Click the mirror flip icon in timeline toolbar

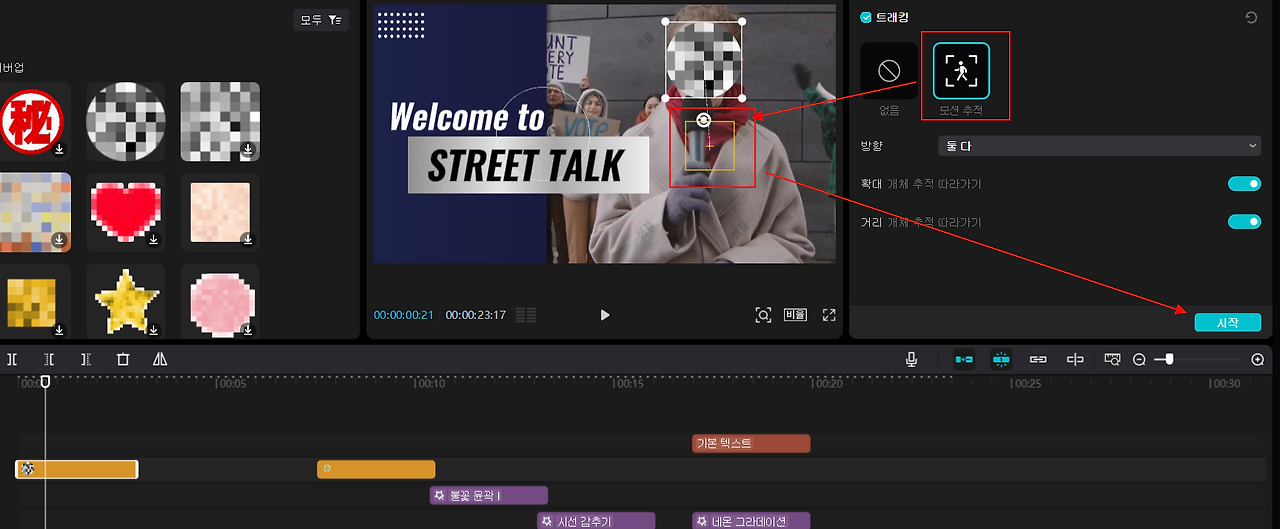pyautogui.click(x=160, y=359)
